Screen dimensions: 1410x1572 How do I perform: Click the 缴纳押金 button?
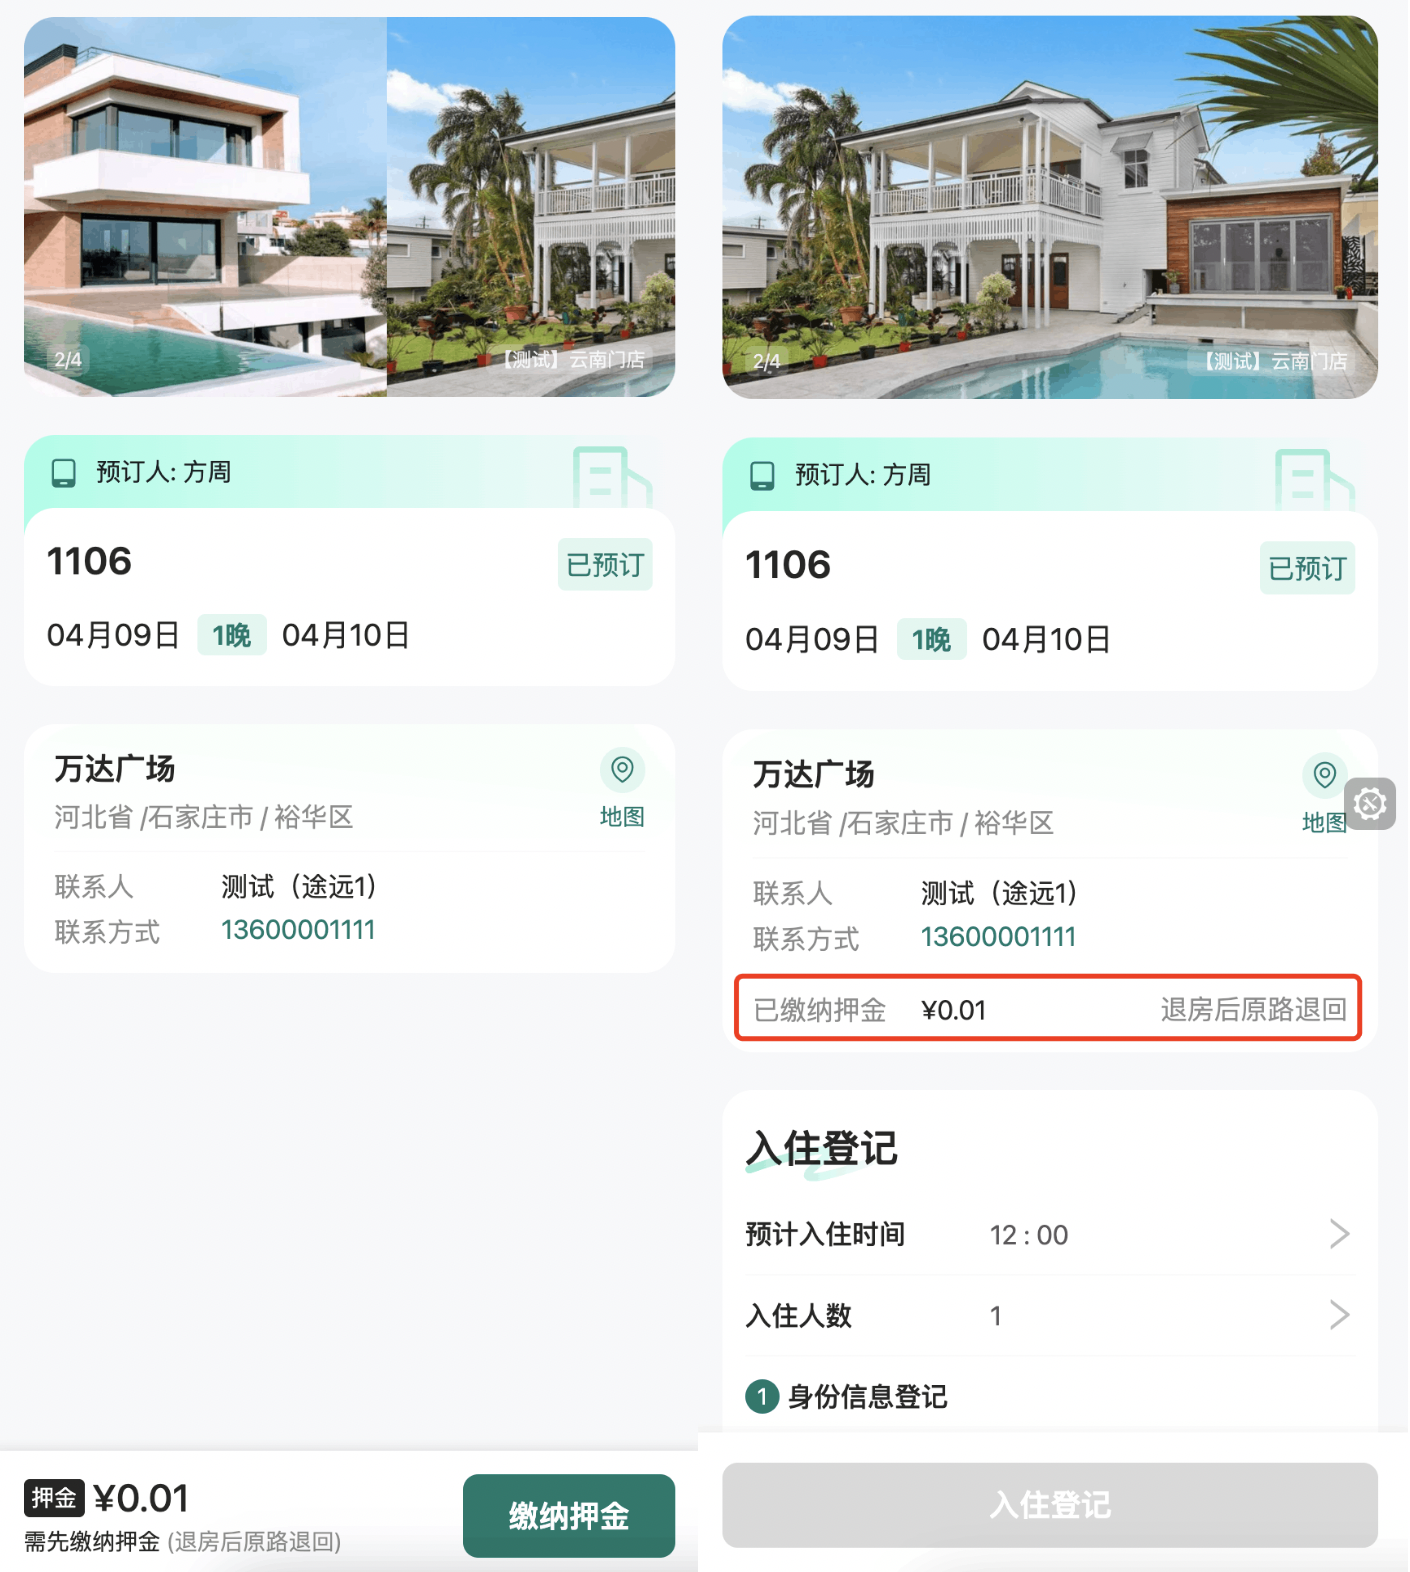[569, 1515]
